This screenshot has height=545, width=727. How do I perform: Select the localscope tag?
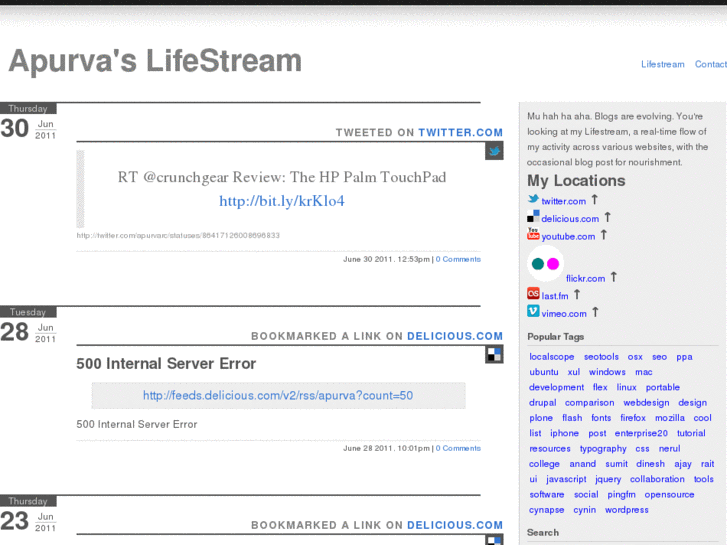point(552,357)
